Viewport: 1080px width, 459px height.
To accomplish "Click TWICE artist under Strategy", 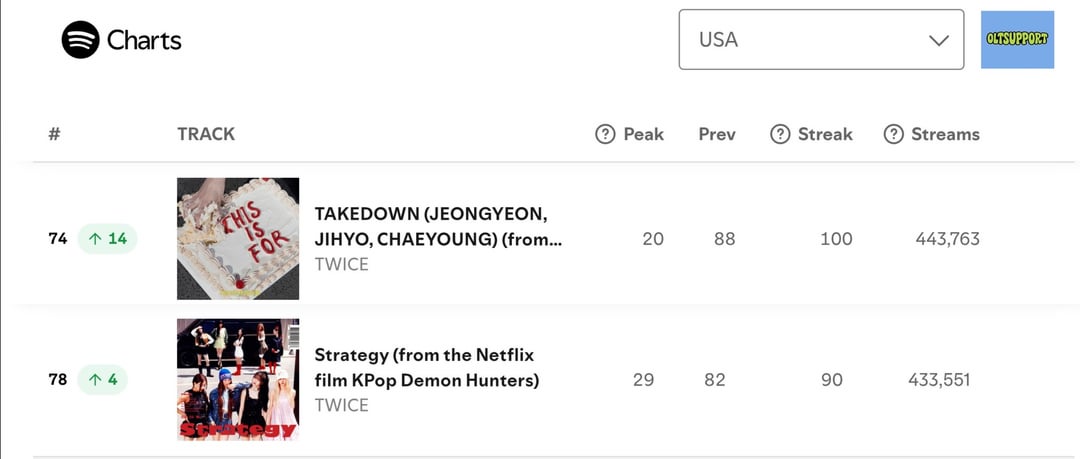I will (341, 405).
